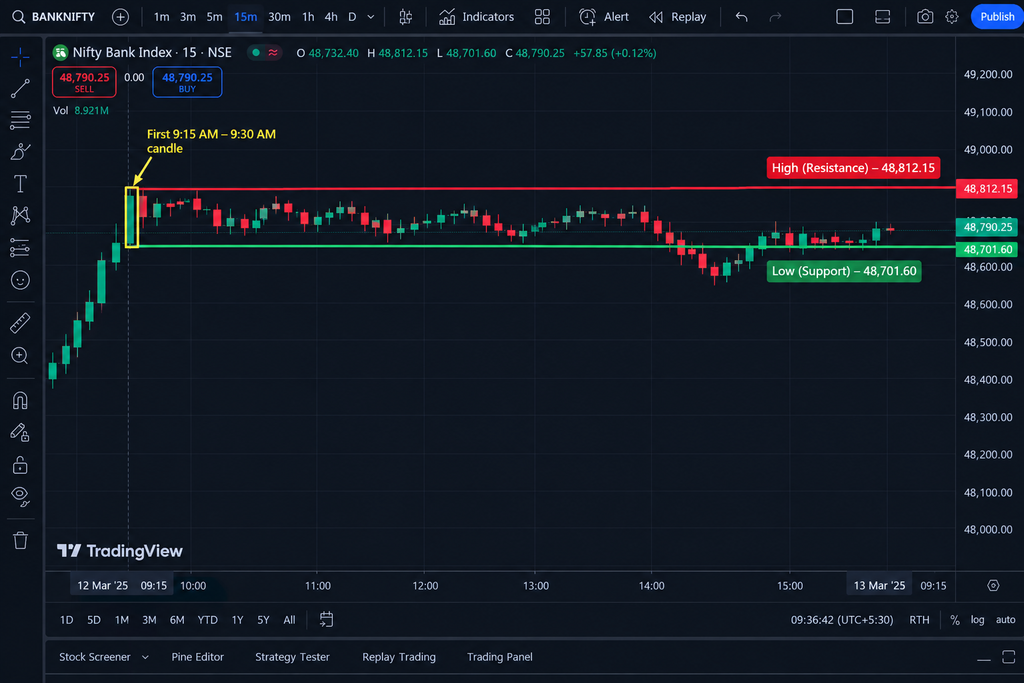1024x683 pixels.
Task: Redo the last chart action
Action: click(775, 17)
